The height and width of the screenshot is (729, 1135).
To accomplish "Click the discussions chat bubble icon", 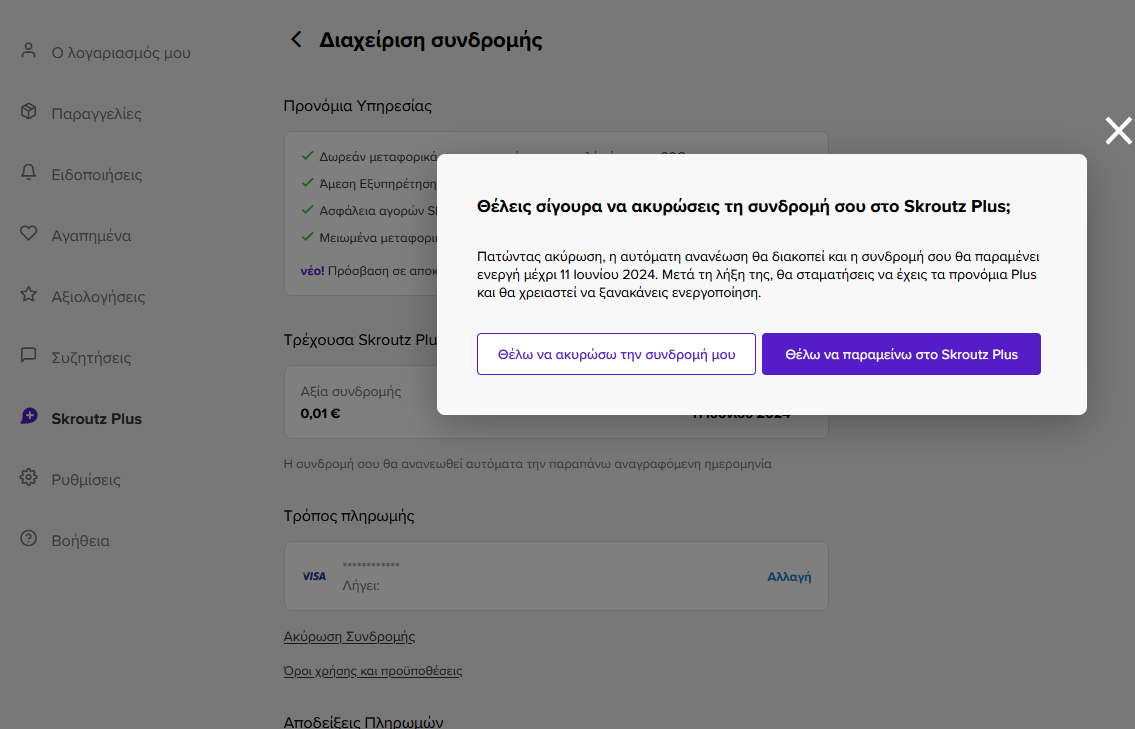I will [28, 355].
